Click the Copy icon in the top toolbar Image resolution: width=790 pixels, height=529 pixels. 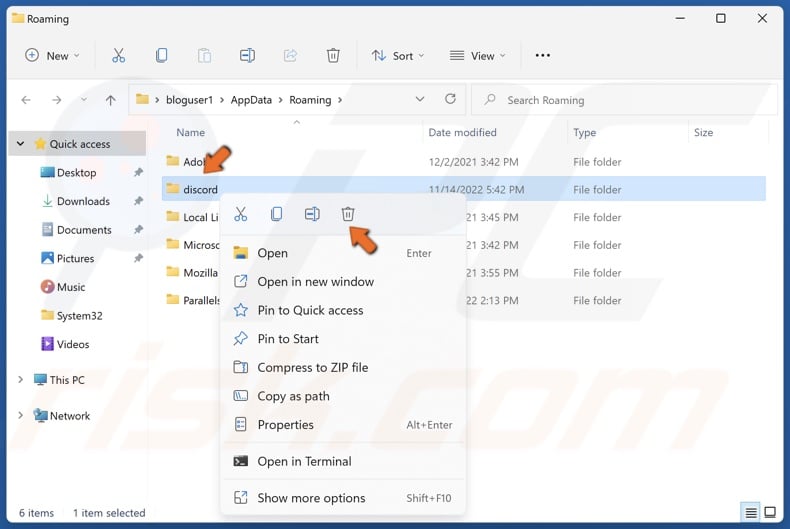coord(161,55)
